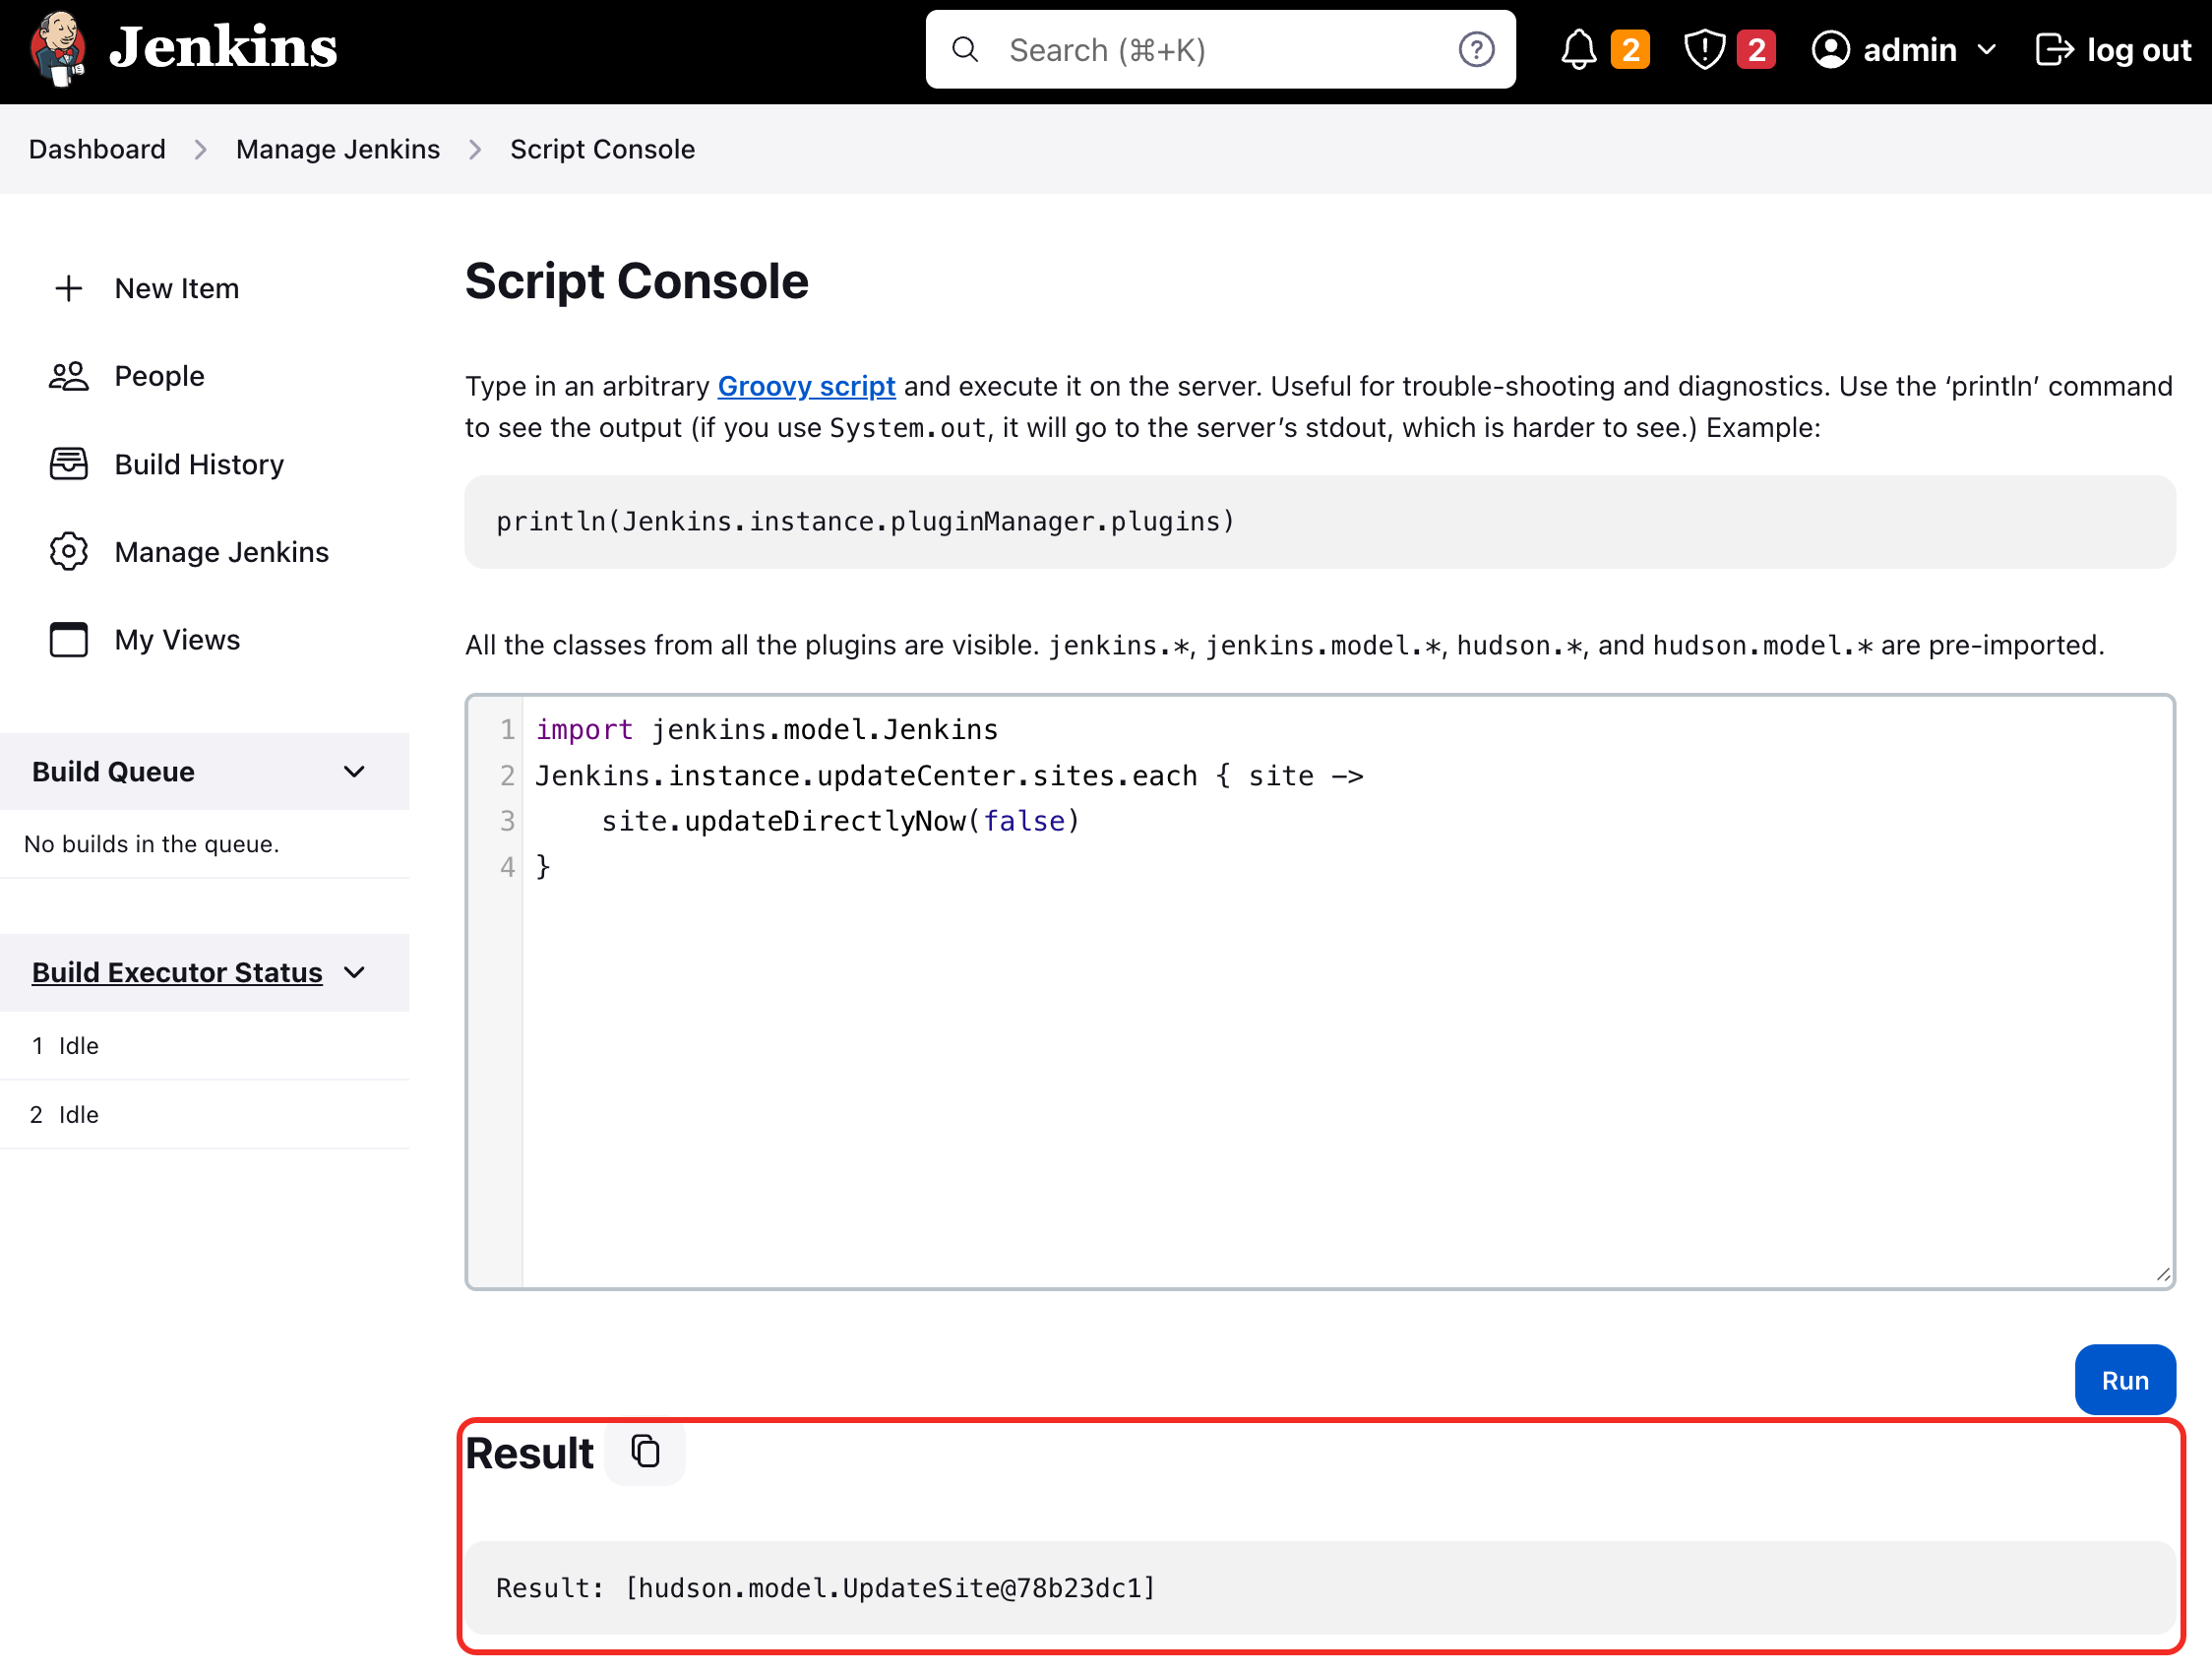This screenshot has width=2212, height=1673.
Task: Go to People page
Action: click(x=160, y=376)
